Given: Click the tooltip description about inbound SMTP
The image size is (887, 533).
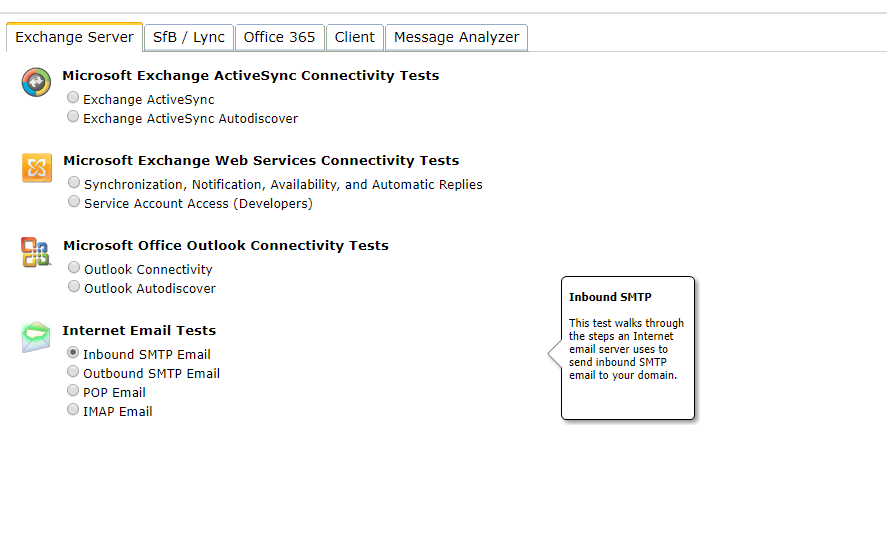Looking at the screenshot, I should pyautogui.click(x=626, y=349).
